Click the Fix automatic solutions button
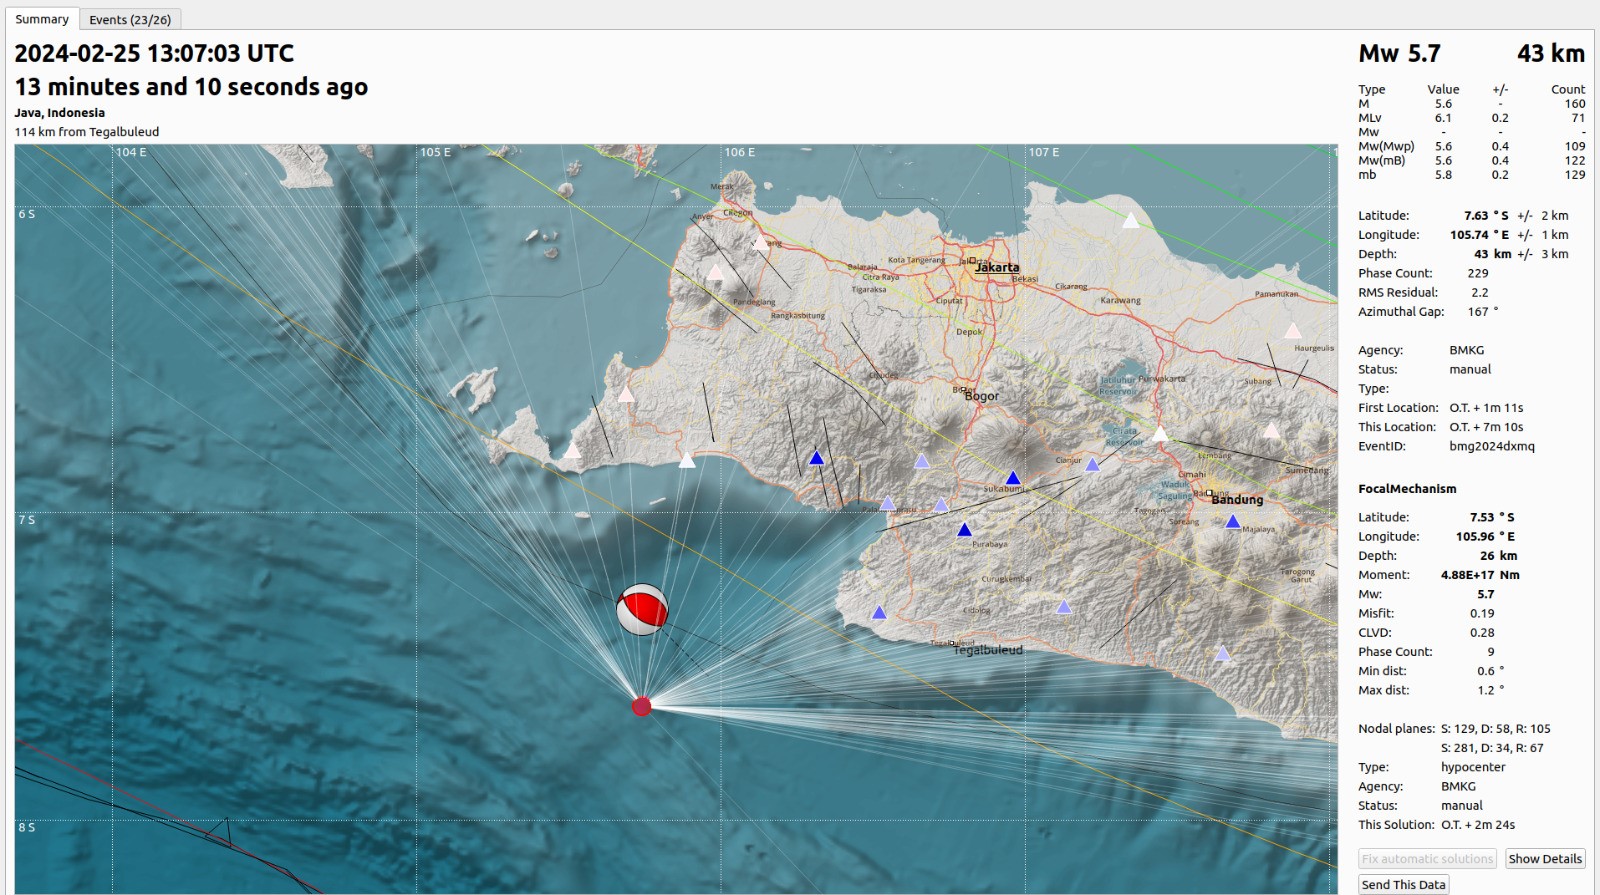The width and height of the screenshot is (1600, 895). (1427, 859)
